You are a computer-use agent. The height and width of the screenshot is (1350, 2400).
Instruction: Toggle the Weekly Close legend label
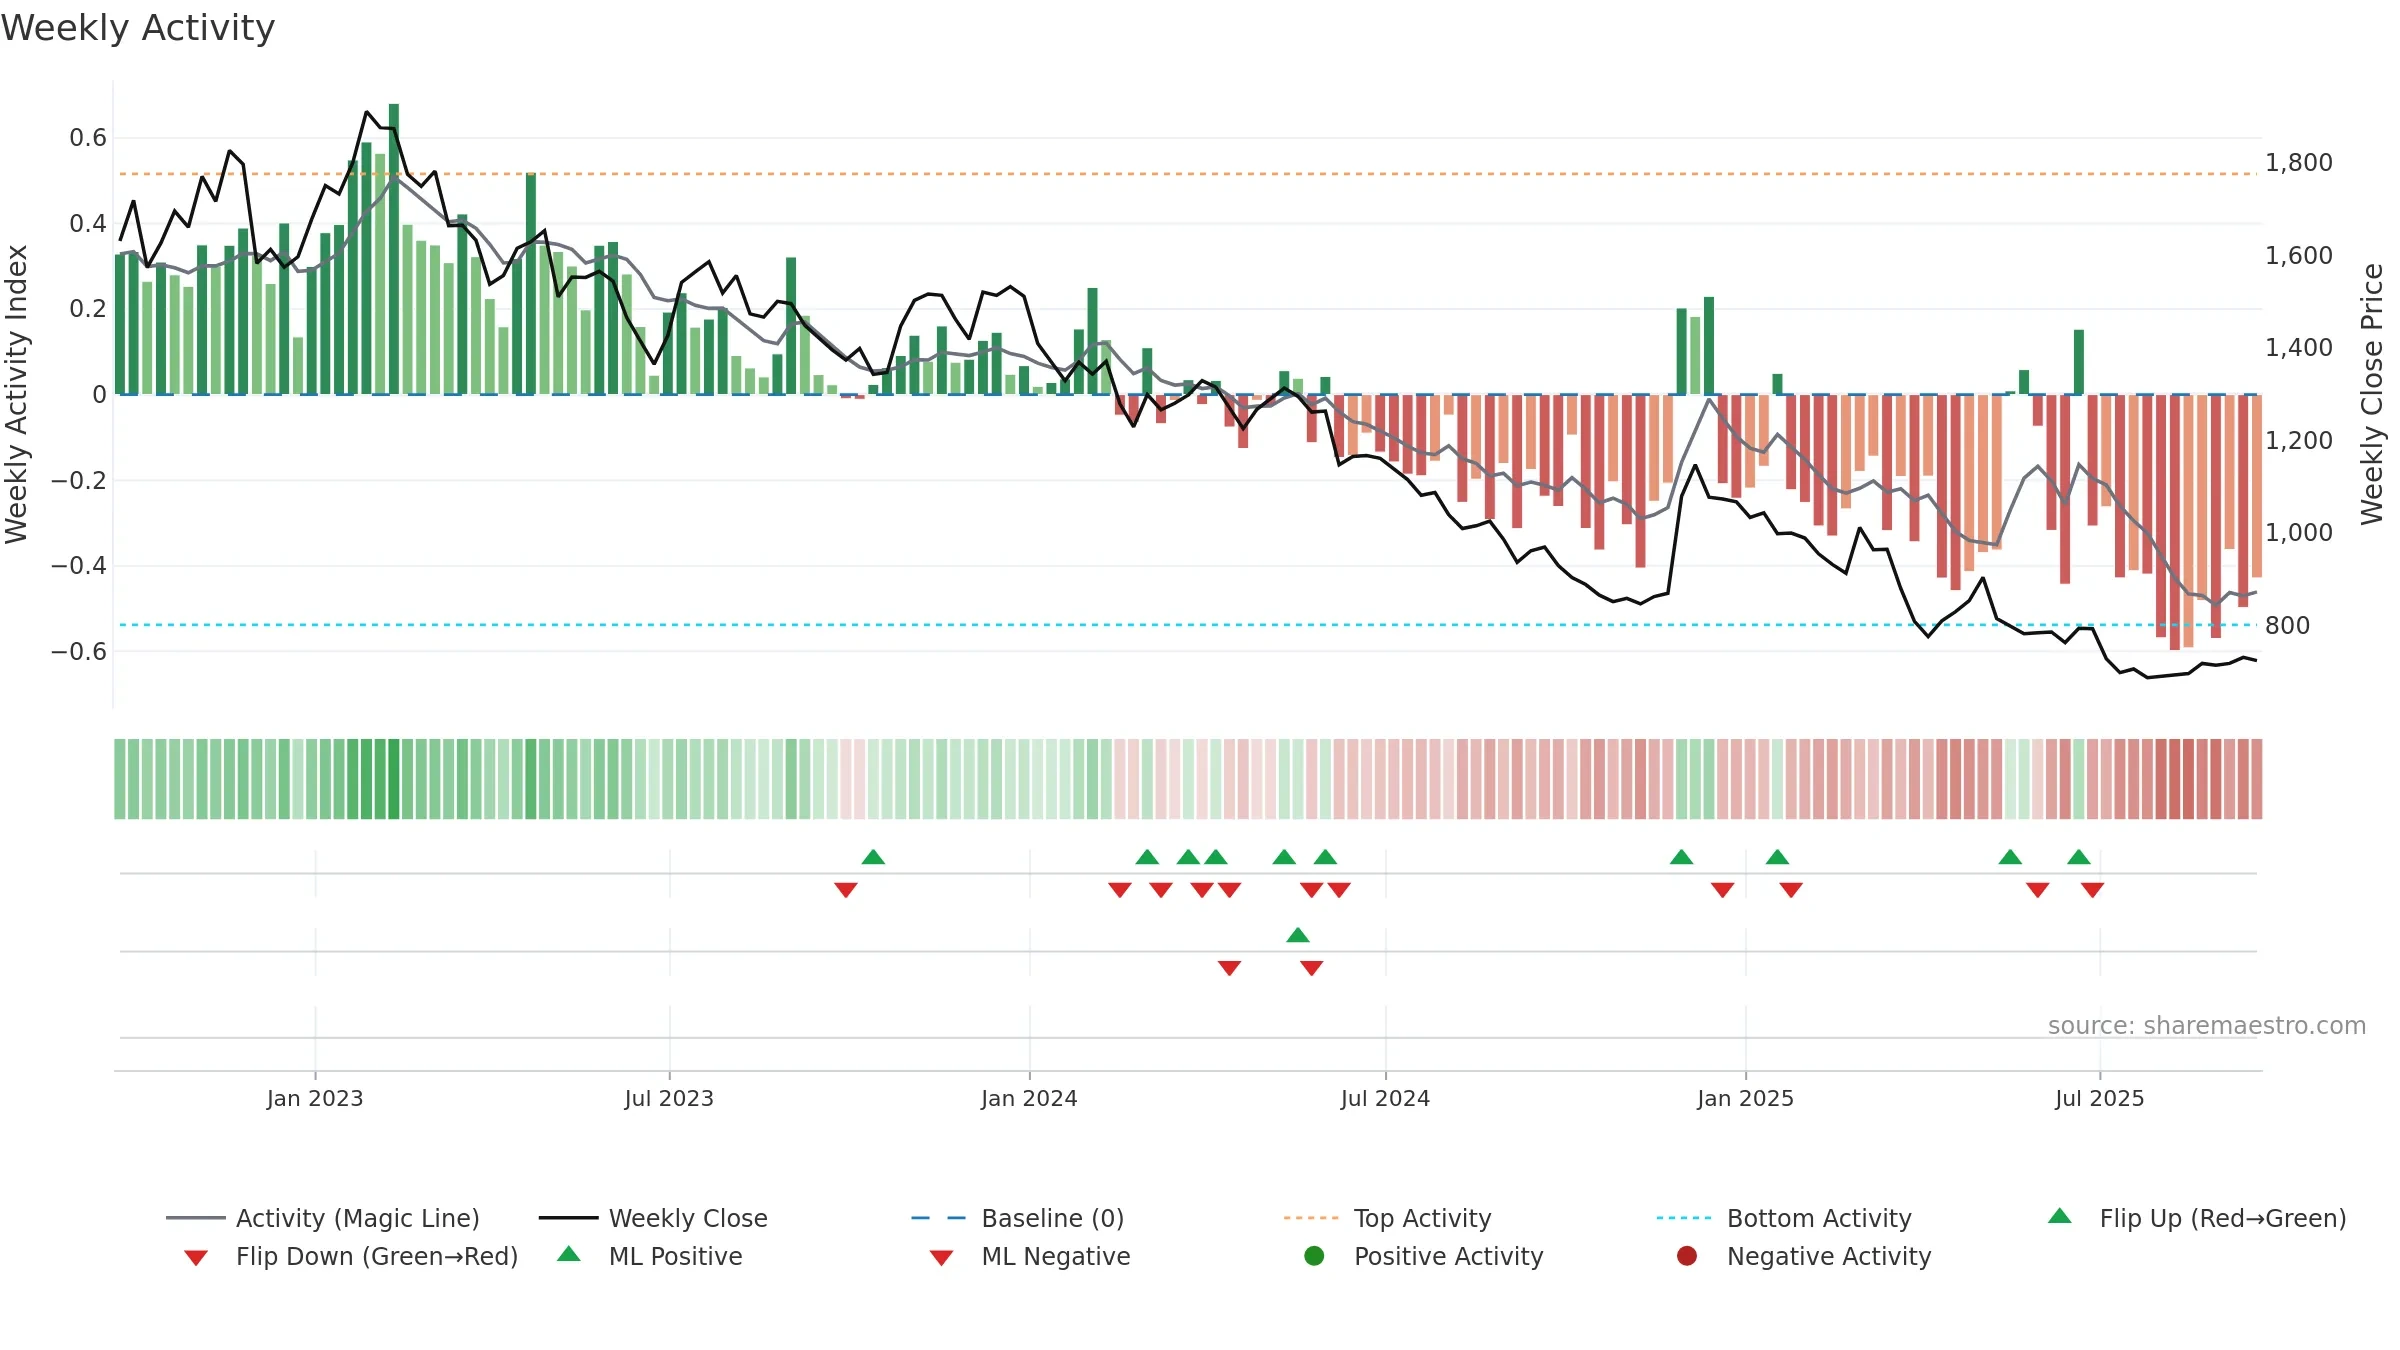click(x=688, y=1218)
